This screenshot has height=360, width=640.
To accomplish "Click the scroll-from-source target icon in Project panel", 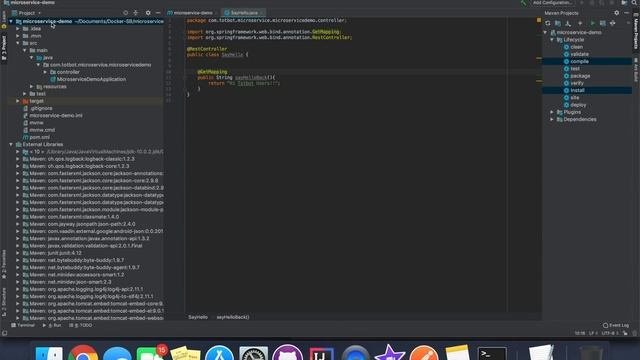I will click(126, 13).
